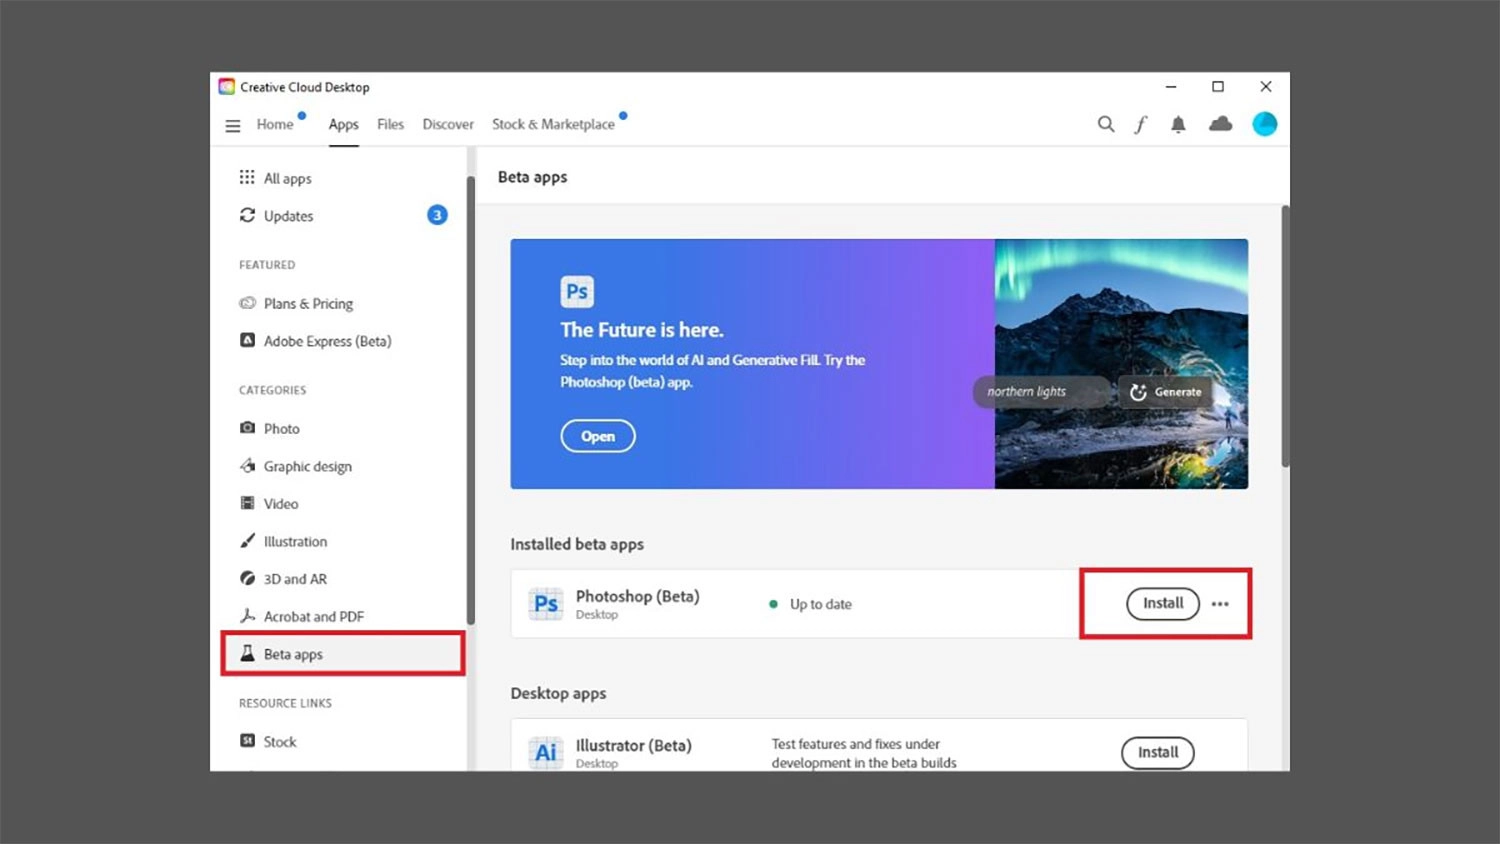Click the Photo camera icon
Screen dimensions: 1500x844
coord(247,428)
